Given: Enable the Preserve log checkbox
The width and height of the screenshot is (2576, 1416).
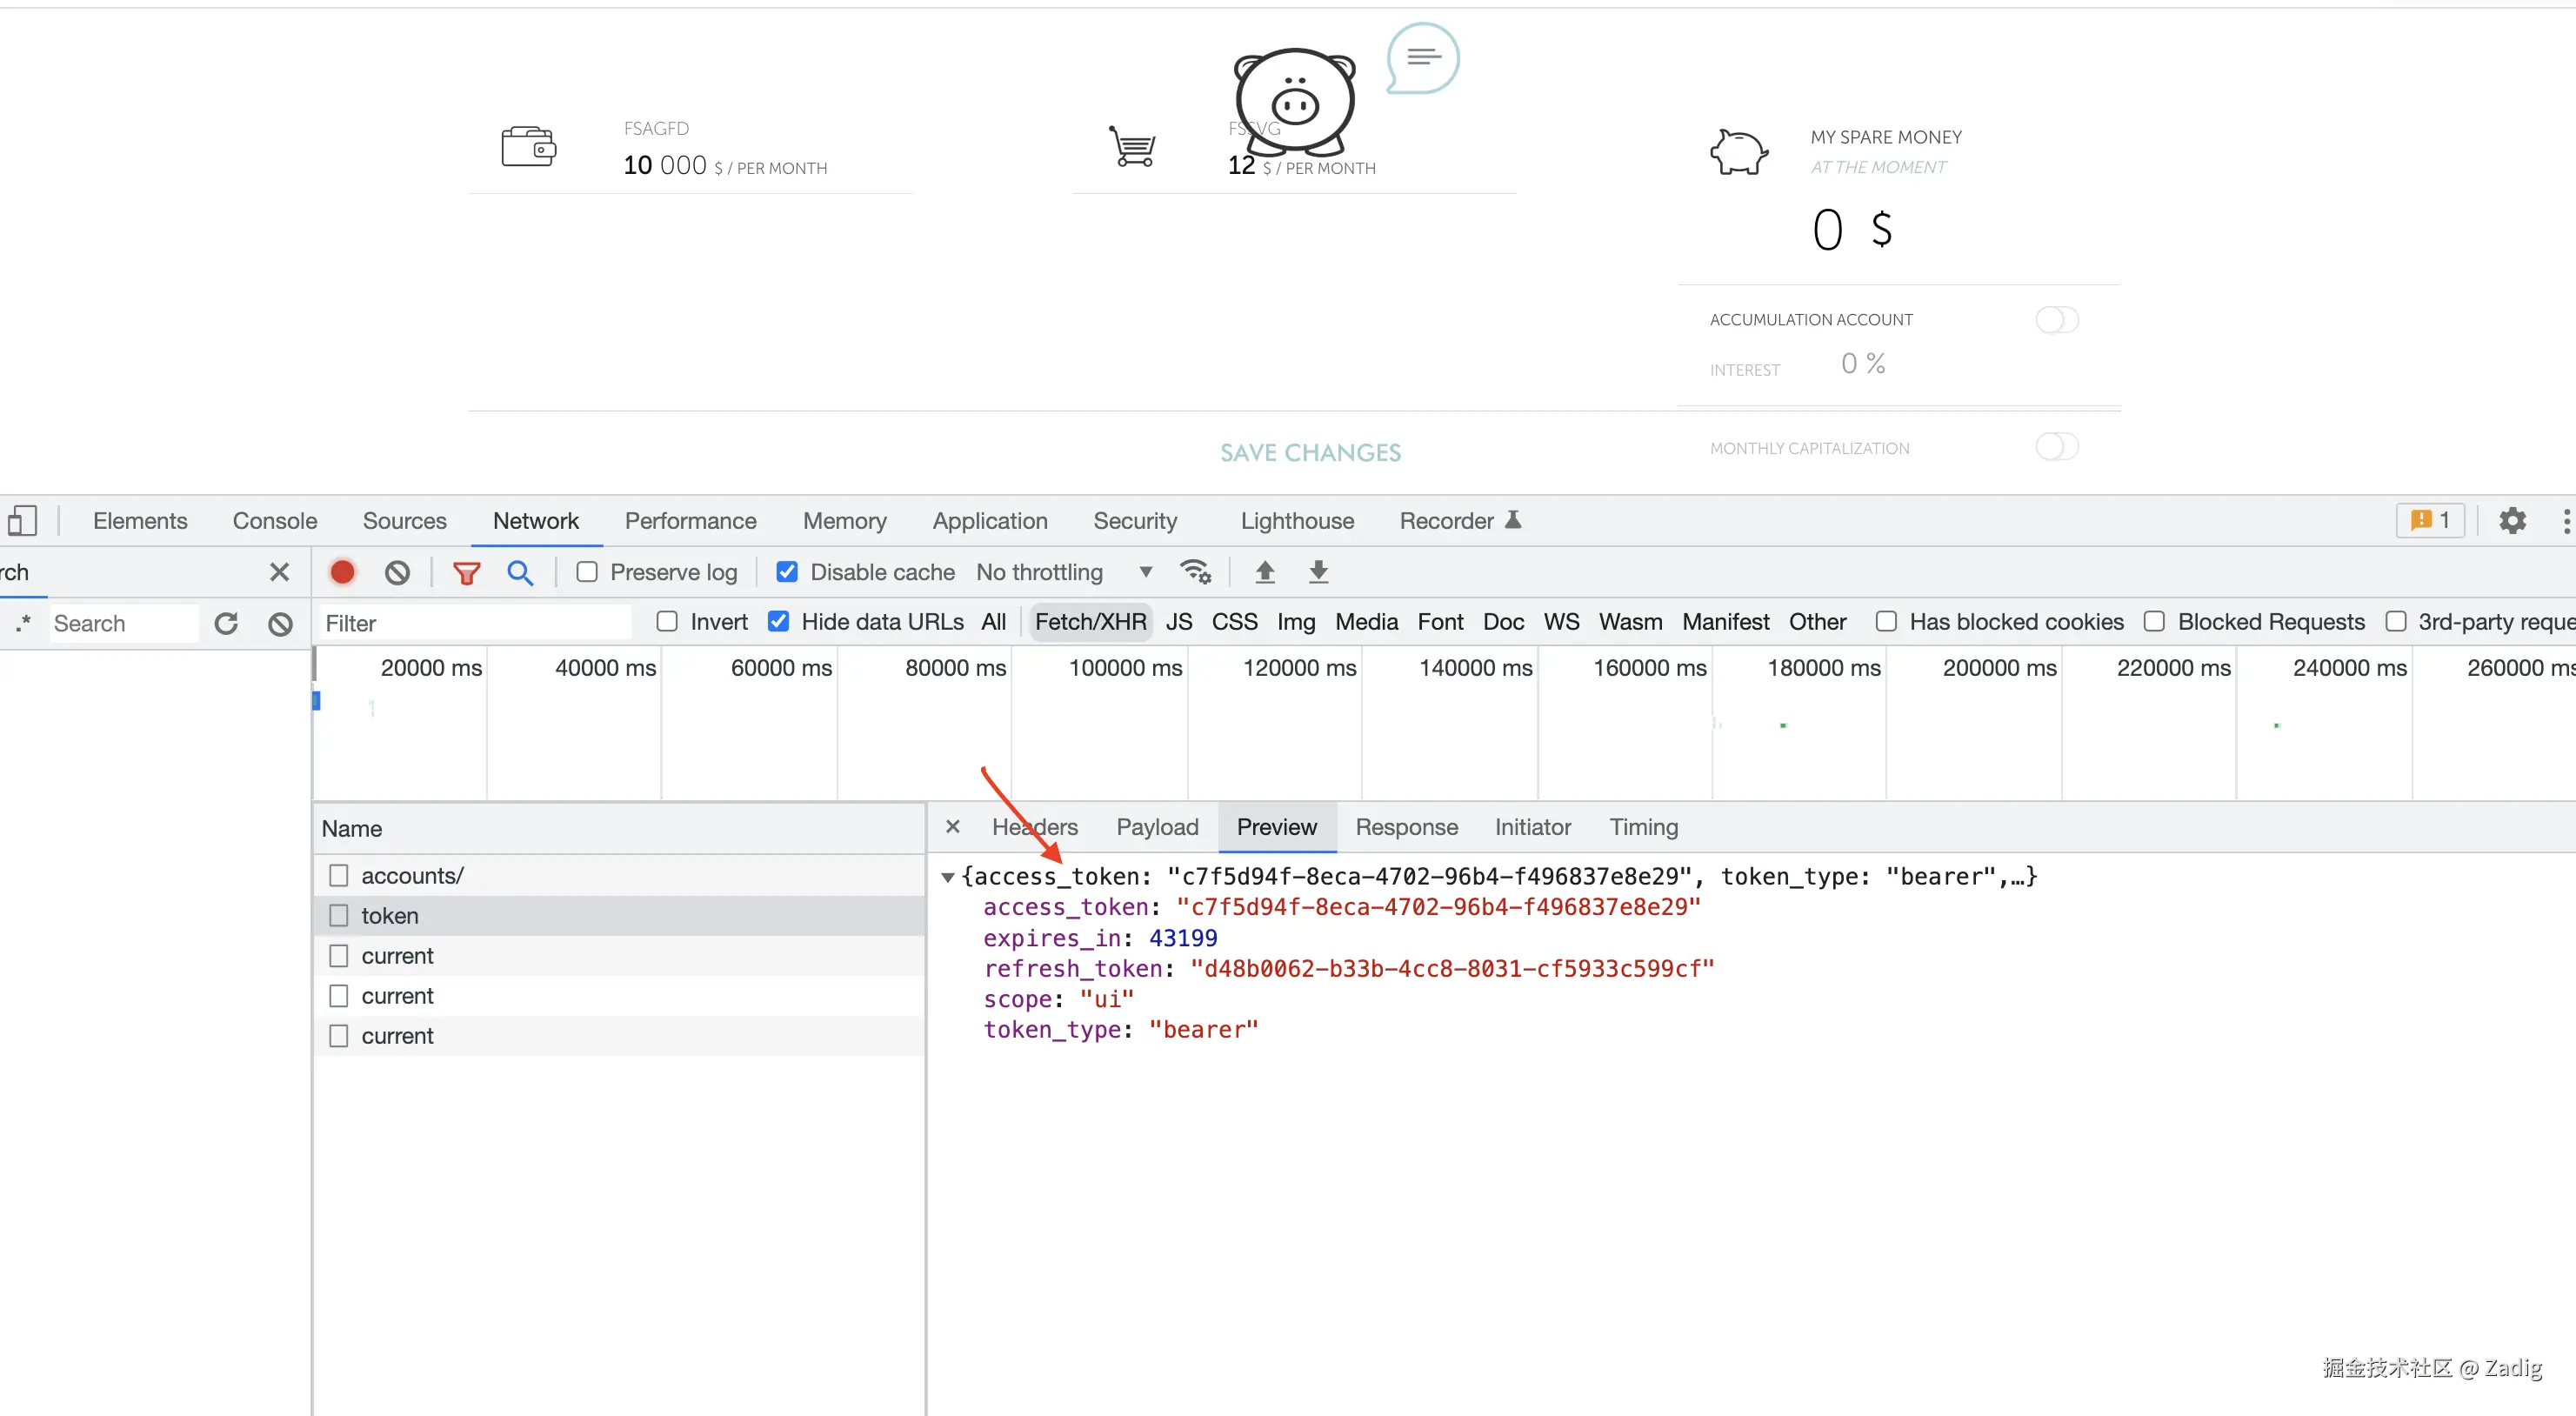Looking at the screenshot, I should [587, 572].
